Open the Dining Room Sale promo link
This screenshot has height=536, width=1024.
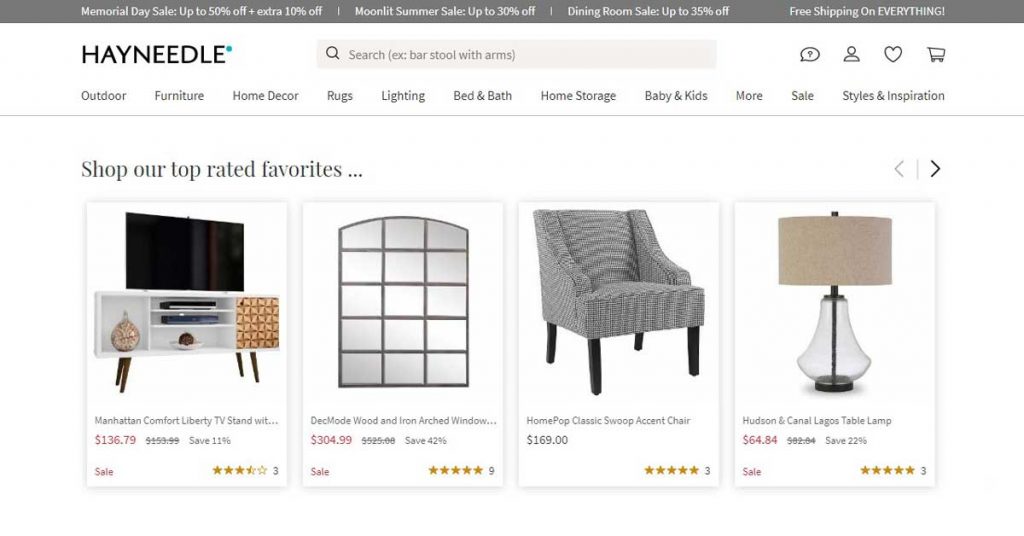(648, 12)
